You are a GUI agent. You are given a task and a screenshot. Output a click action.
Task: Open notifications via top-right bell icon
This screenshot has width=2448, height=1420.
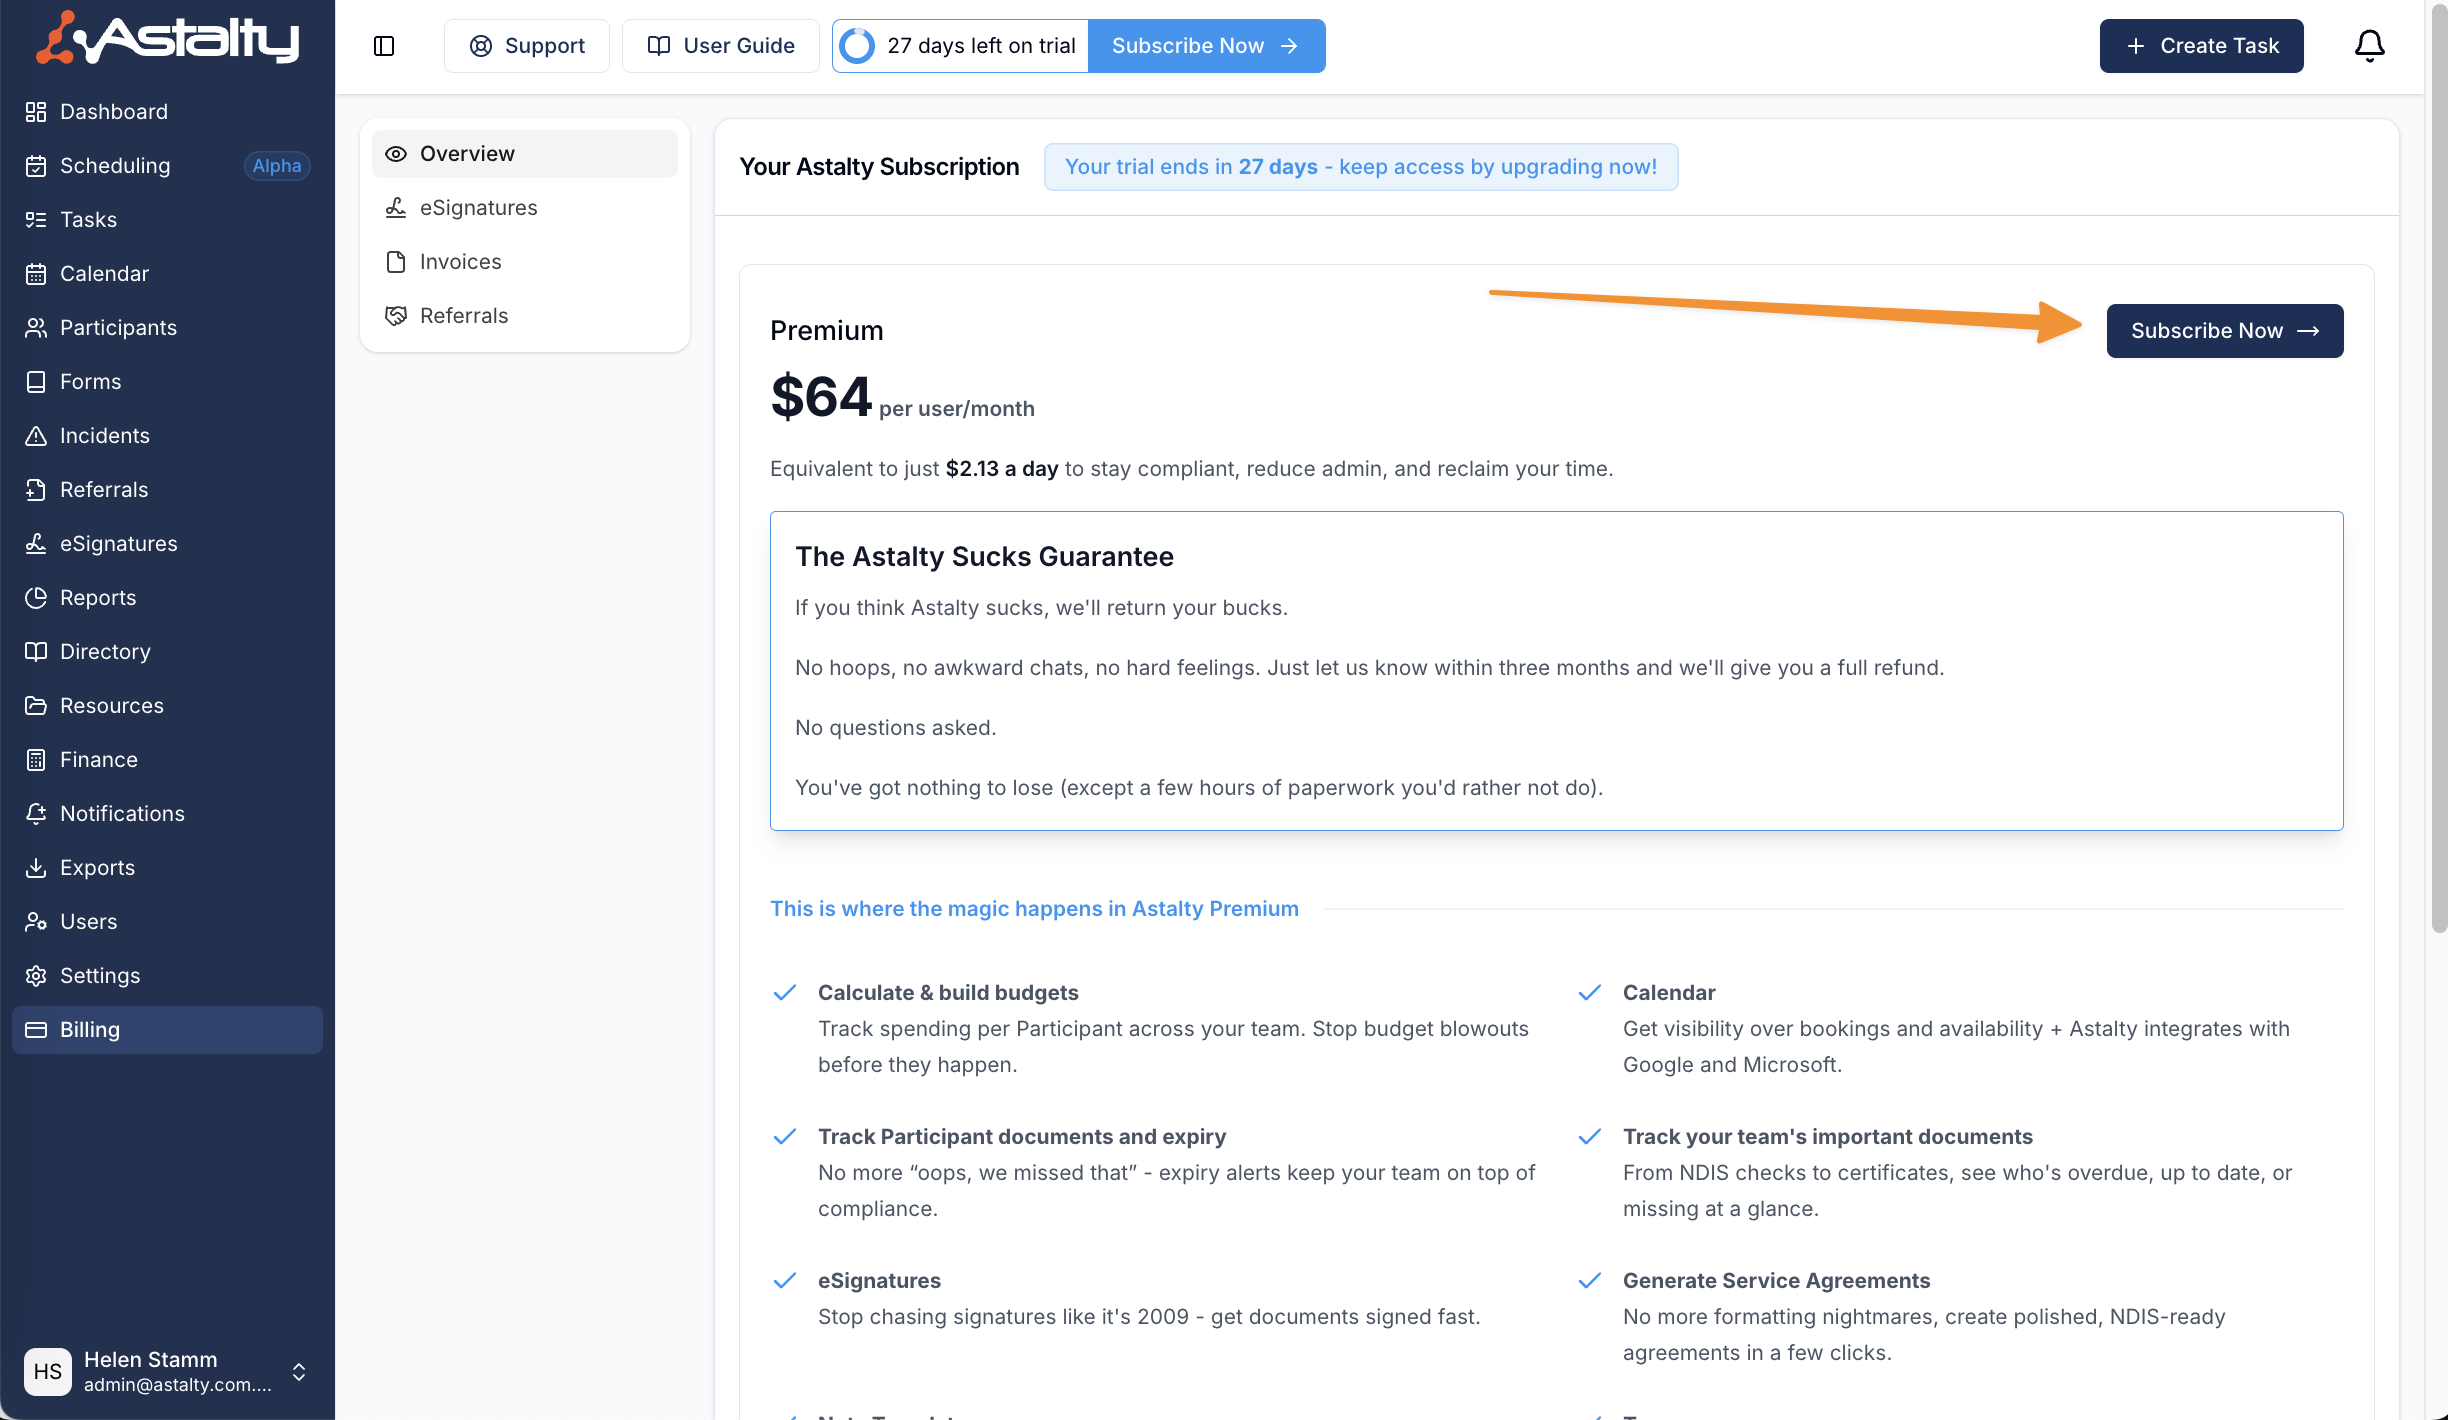point(2369,46)
